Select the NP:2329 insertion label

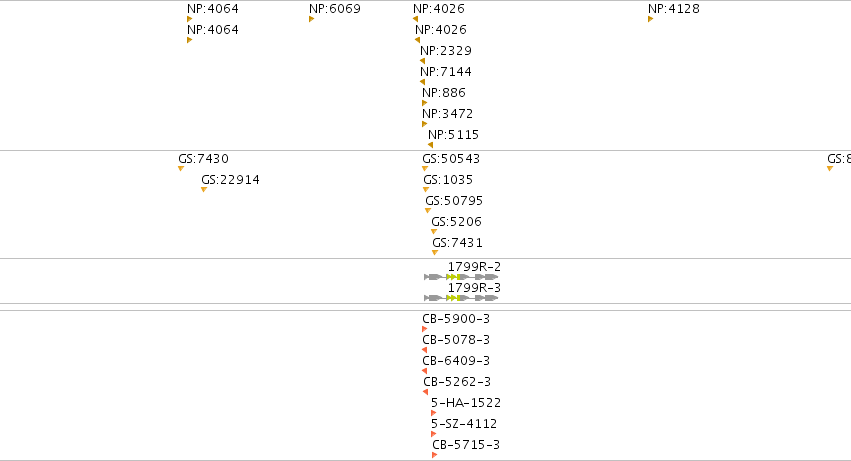446,50
